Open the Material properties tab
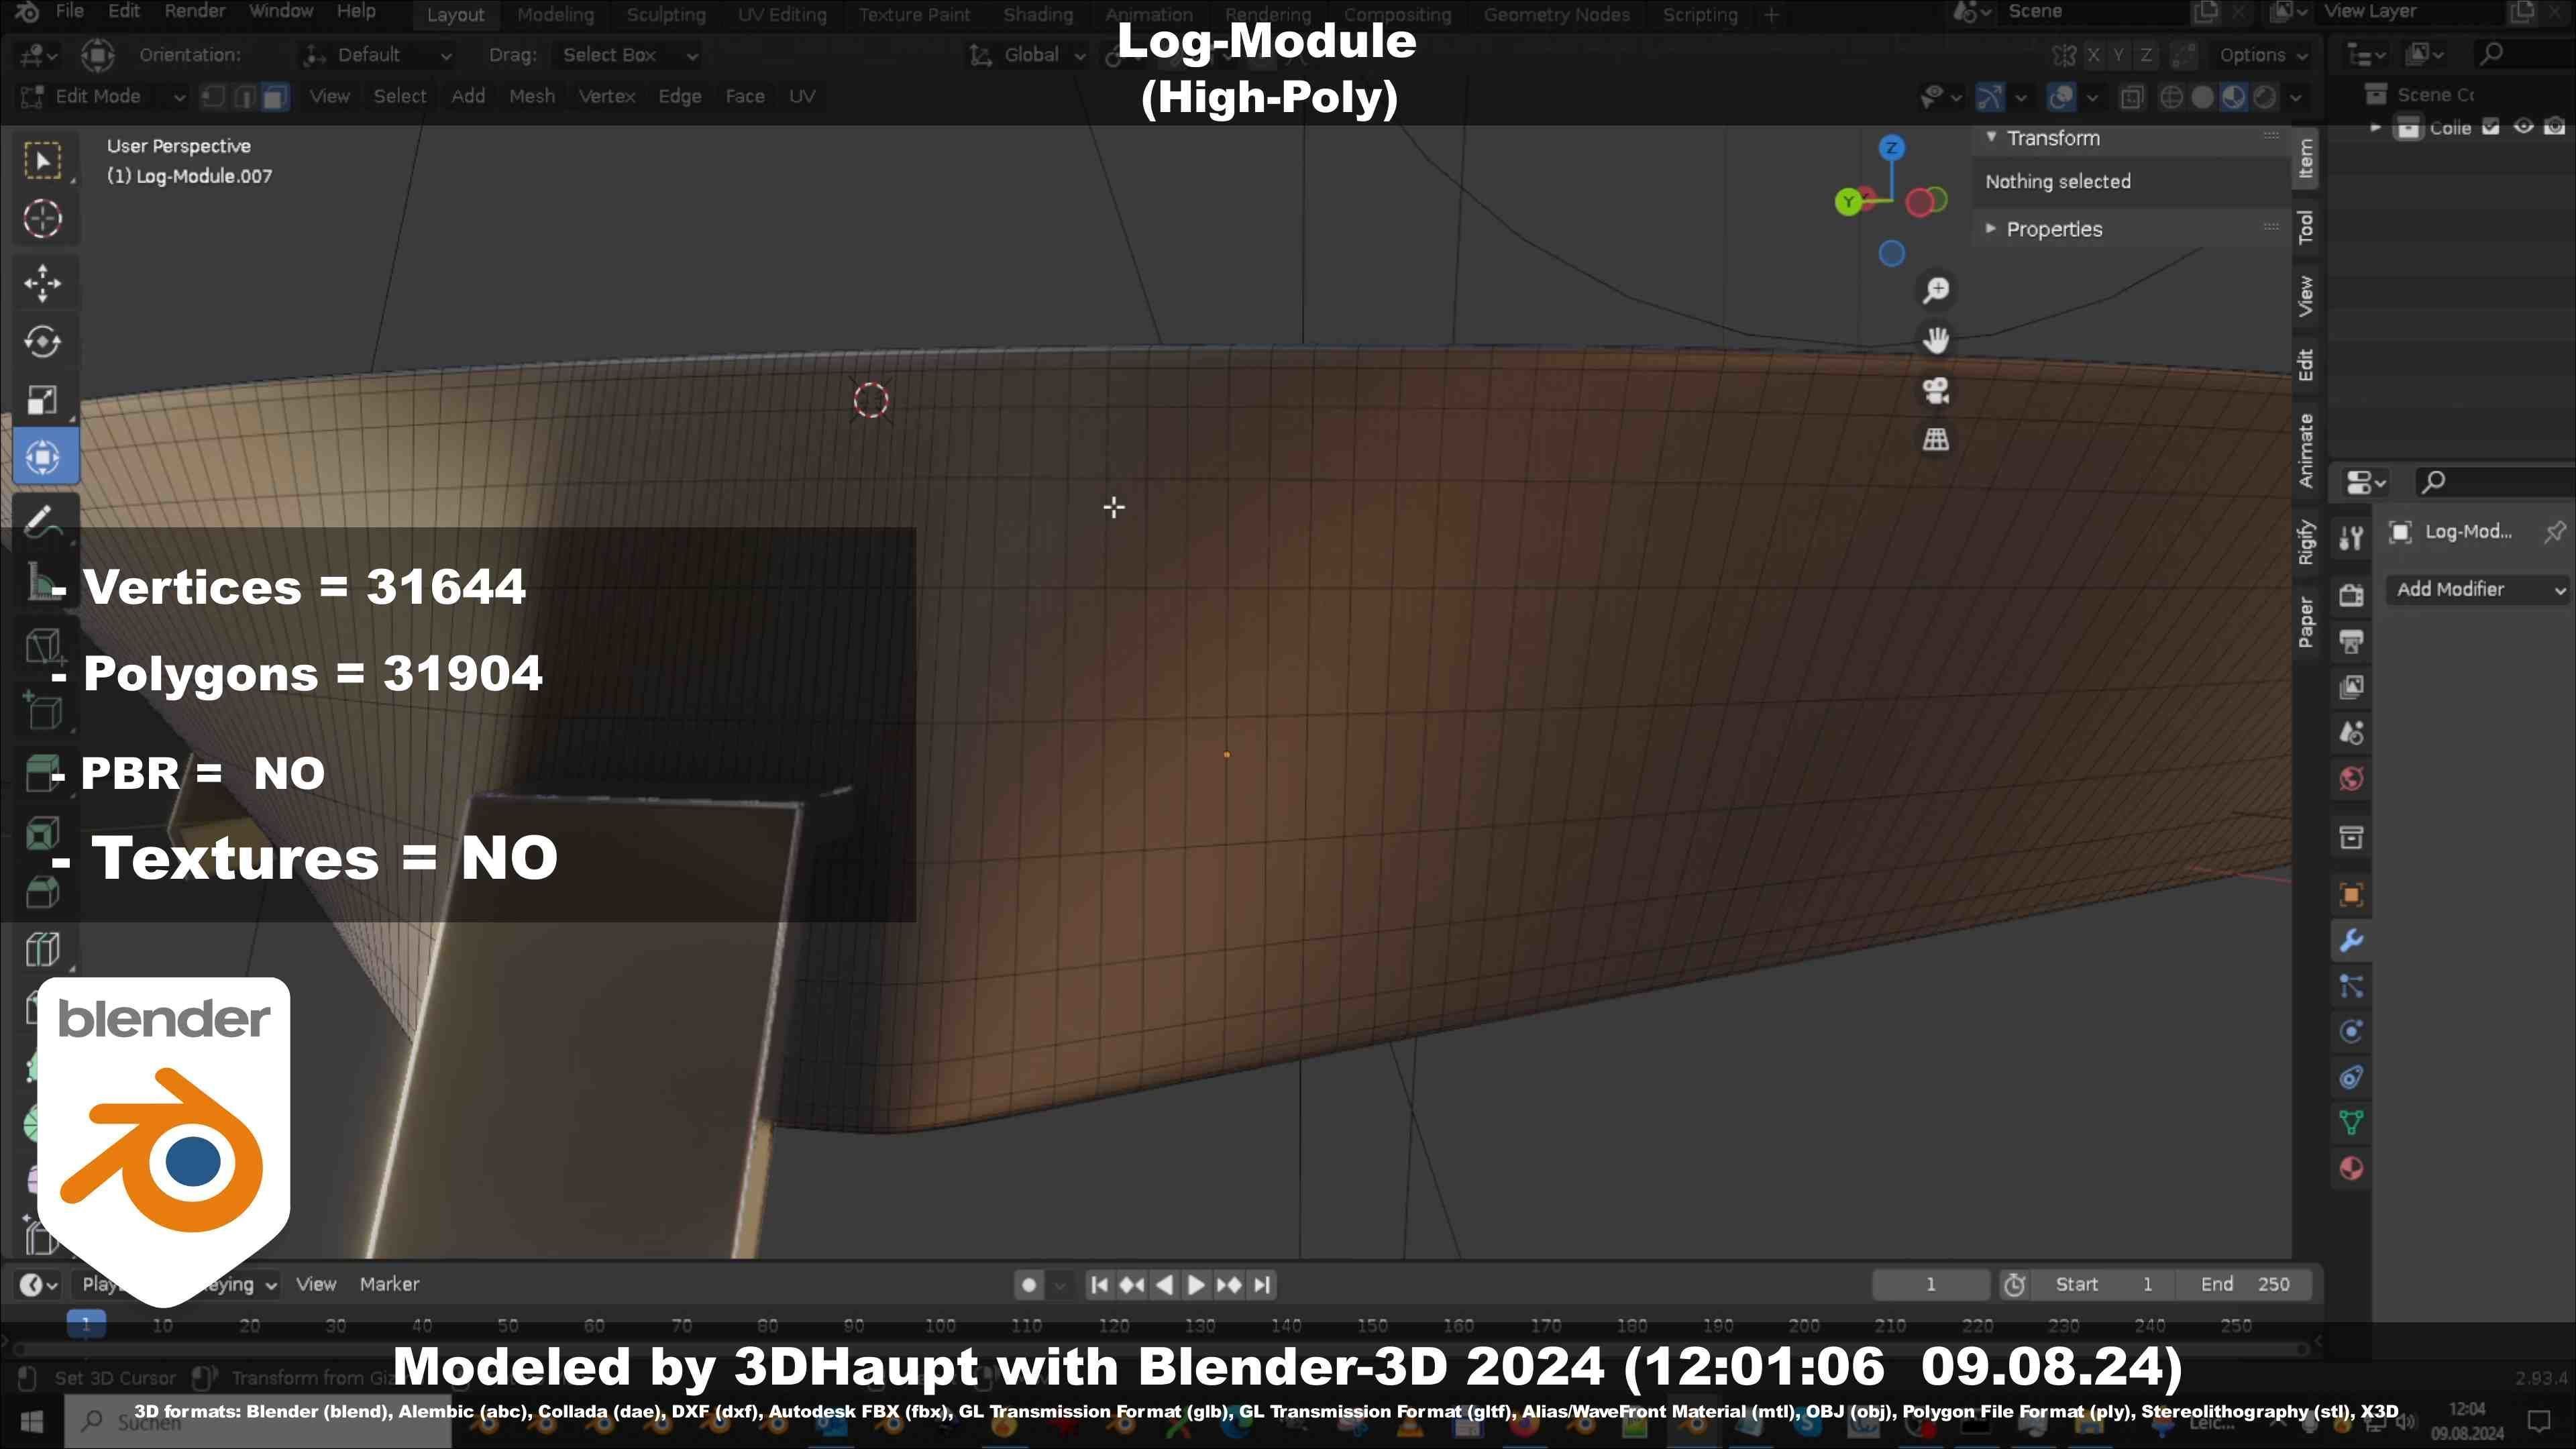Viewport: 2576px width, 1449px height. coord(2351,1168)
